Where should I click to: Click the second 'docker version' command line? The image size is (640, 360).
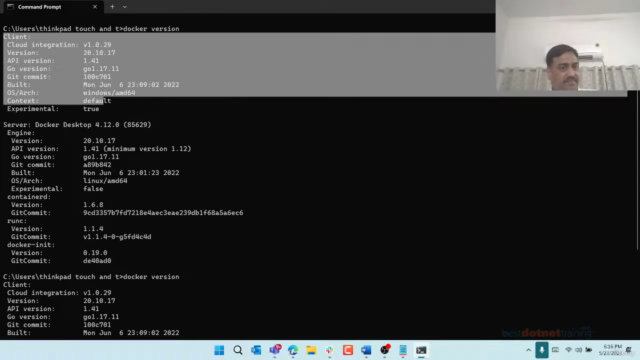pyautogui.click(x=91, y=277)
